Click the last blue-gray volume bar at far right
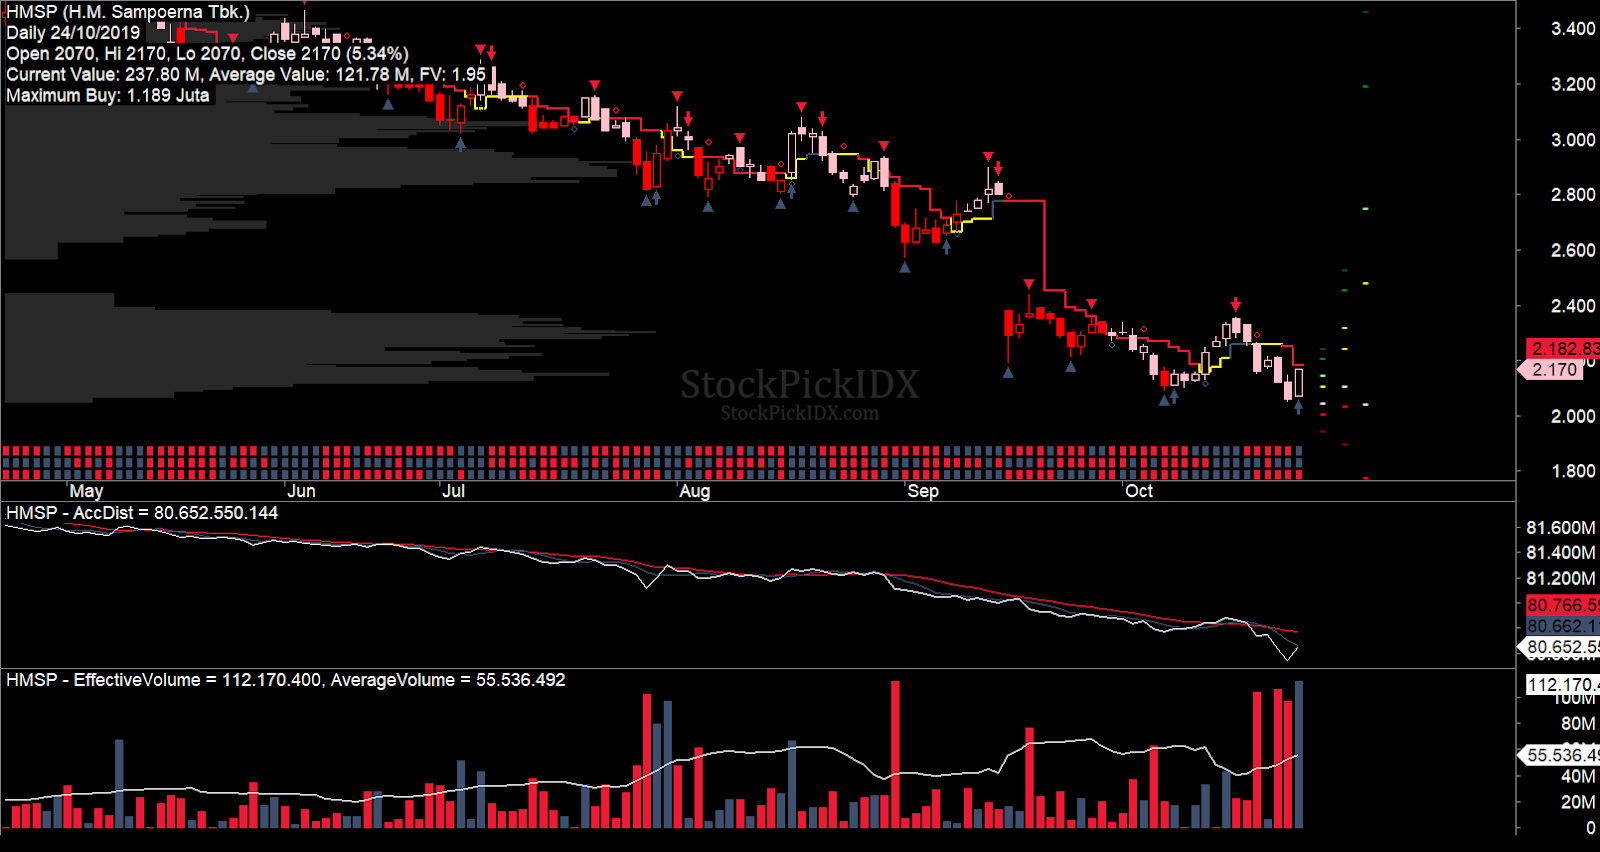 point(1299,754)
